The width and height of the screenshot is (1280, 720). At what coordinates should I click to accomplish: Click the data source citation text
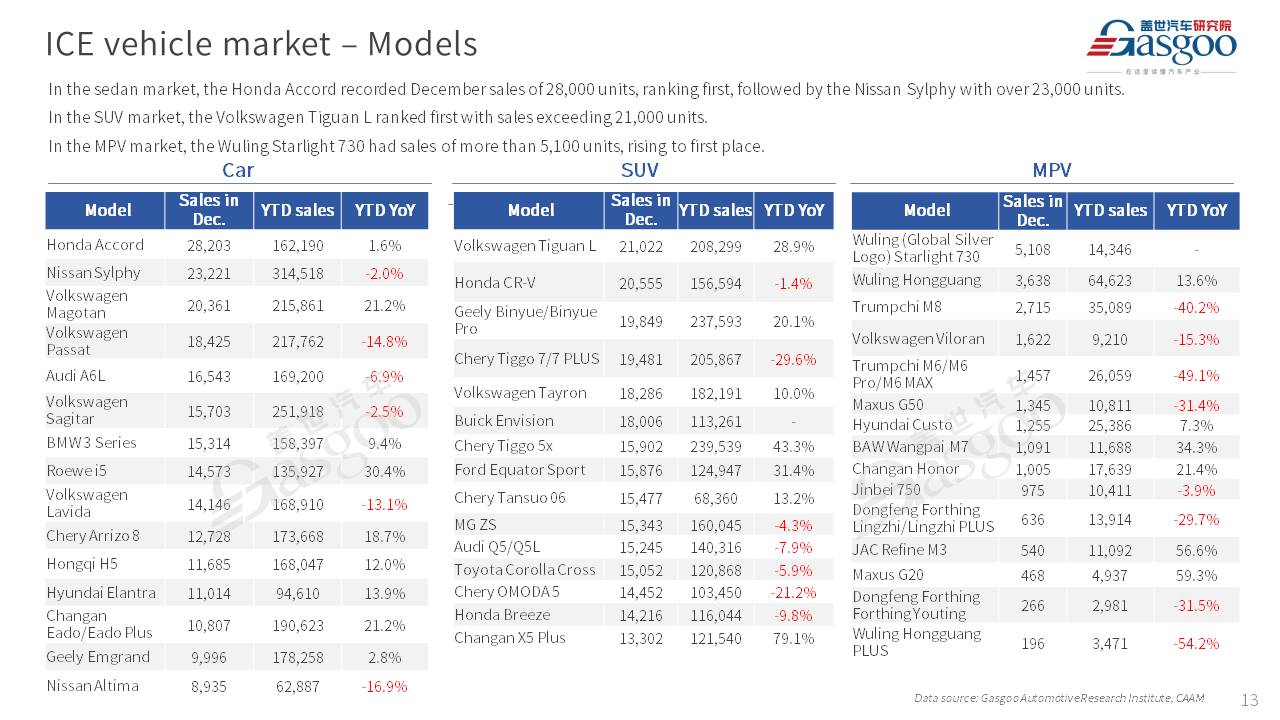click(x=1059, y=698)
